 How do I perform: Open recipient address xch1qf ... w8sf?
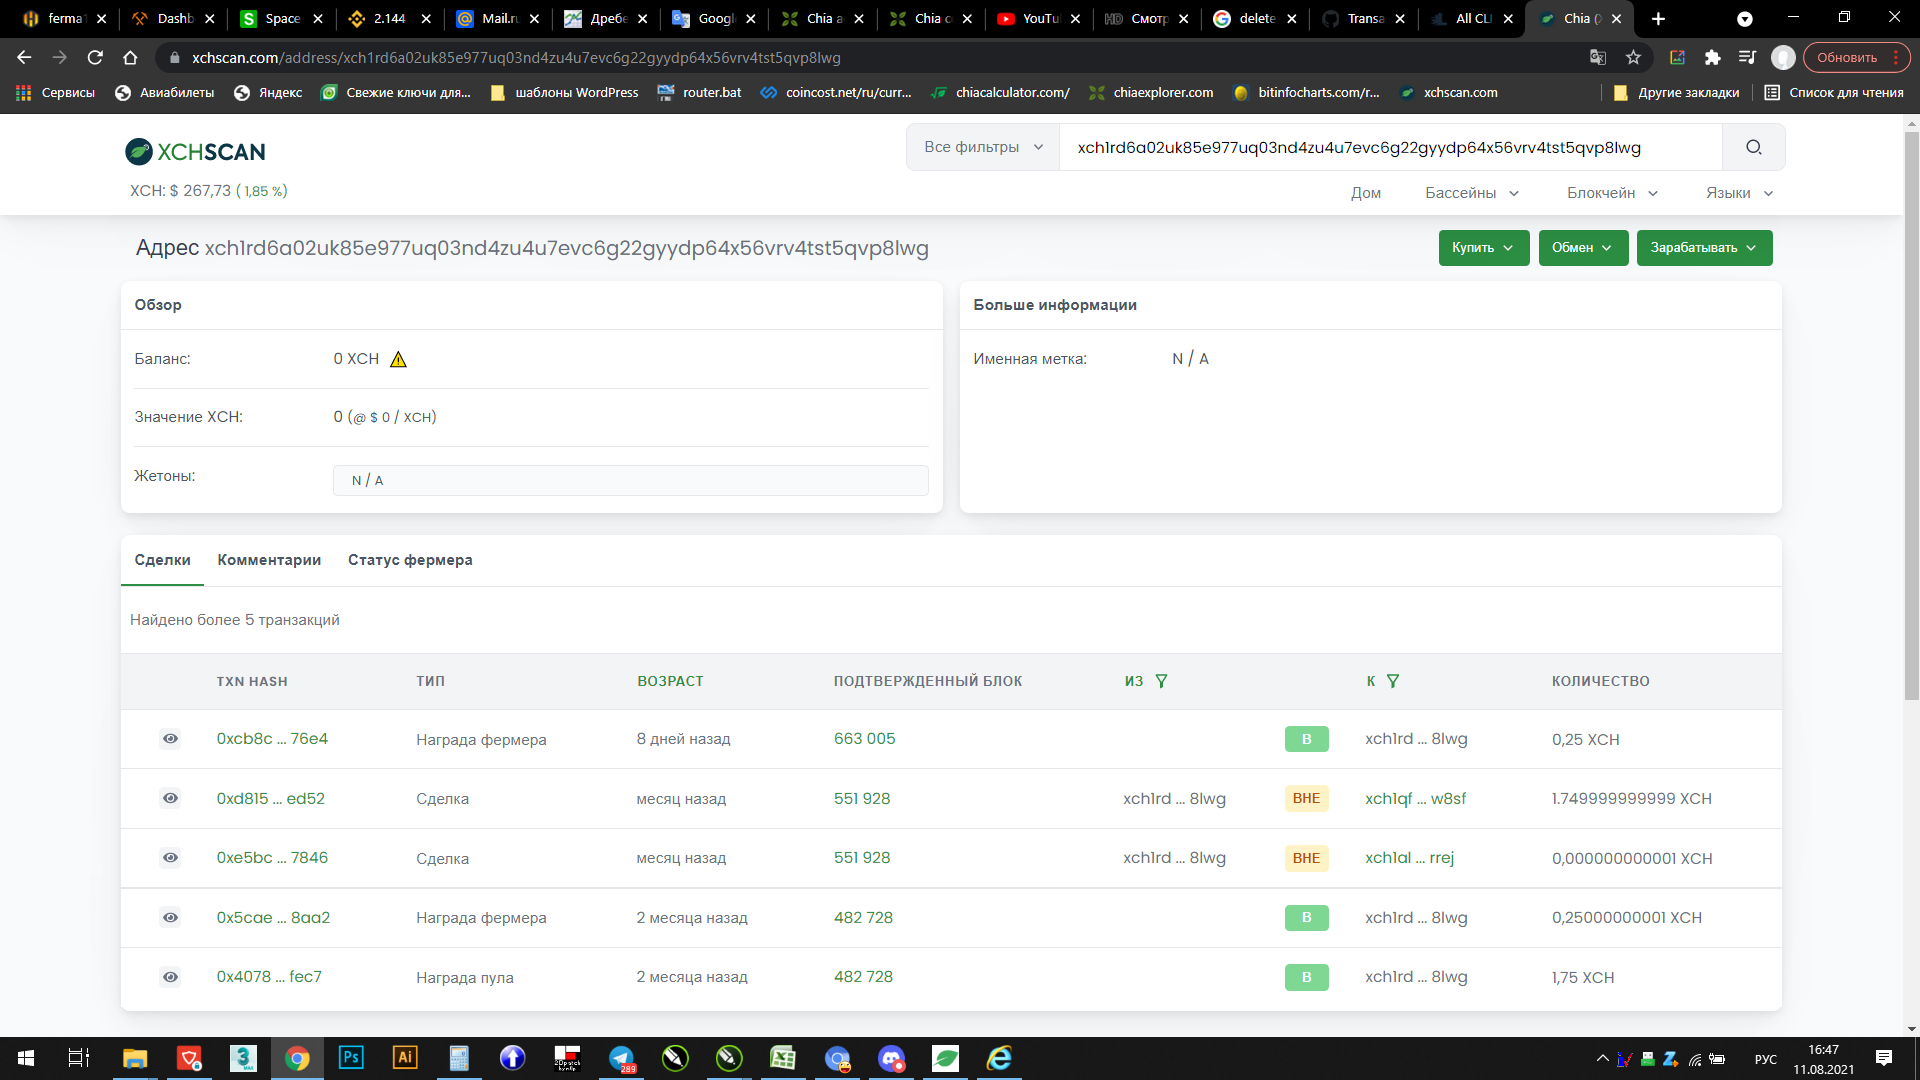(x=1415, y=799)
